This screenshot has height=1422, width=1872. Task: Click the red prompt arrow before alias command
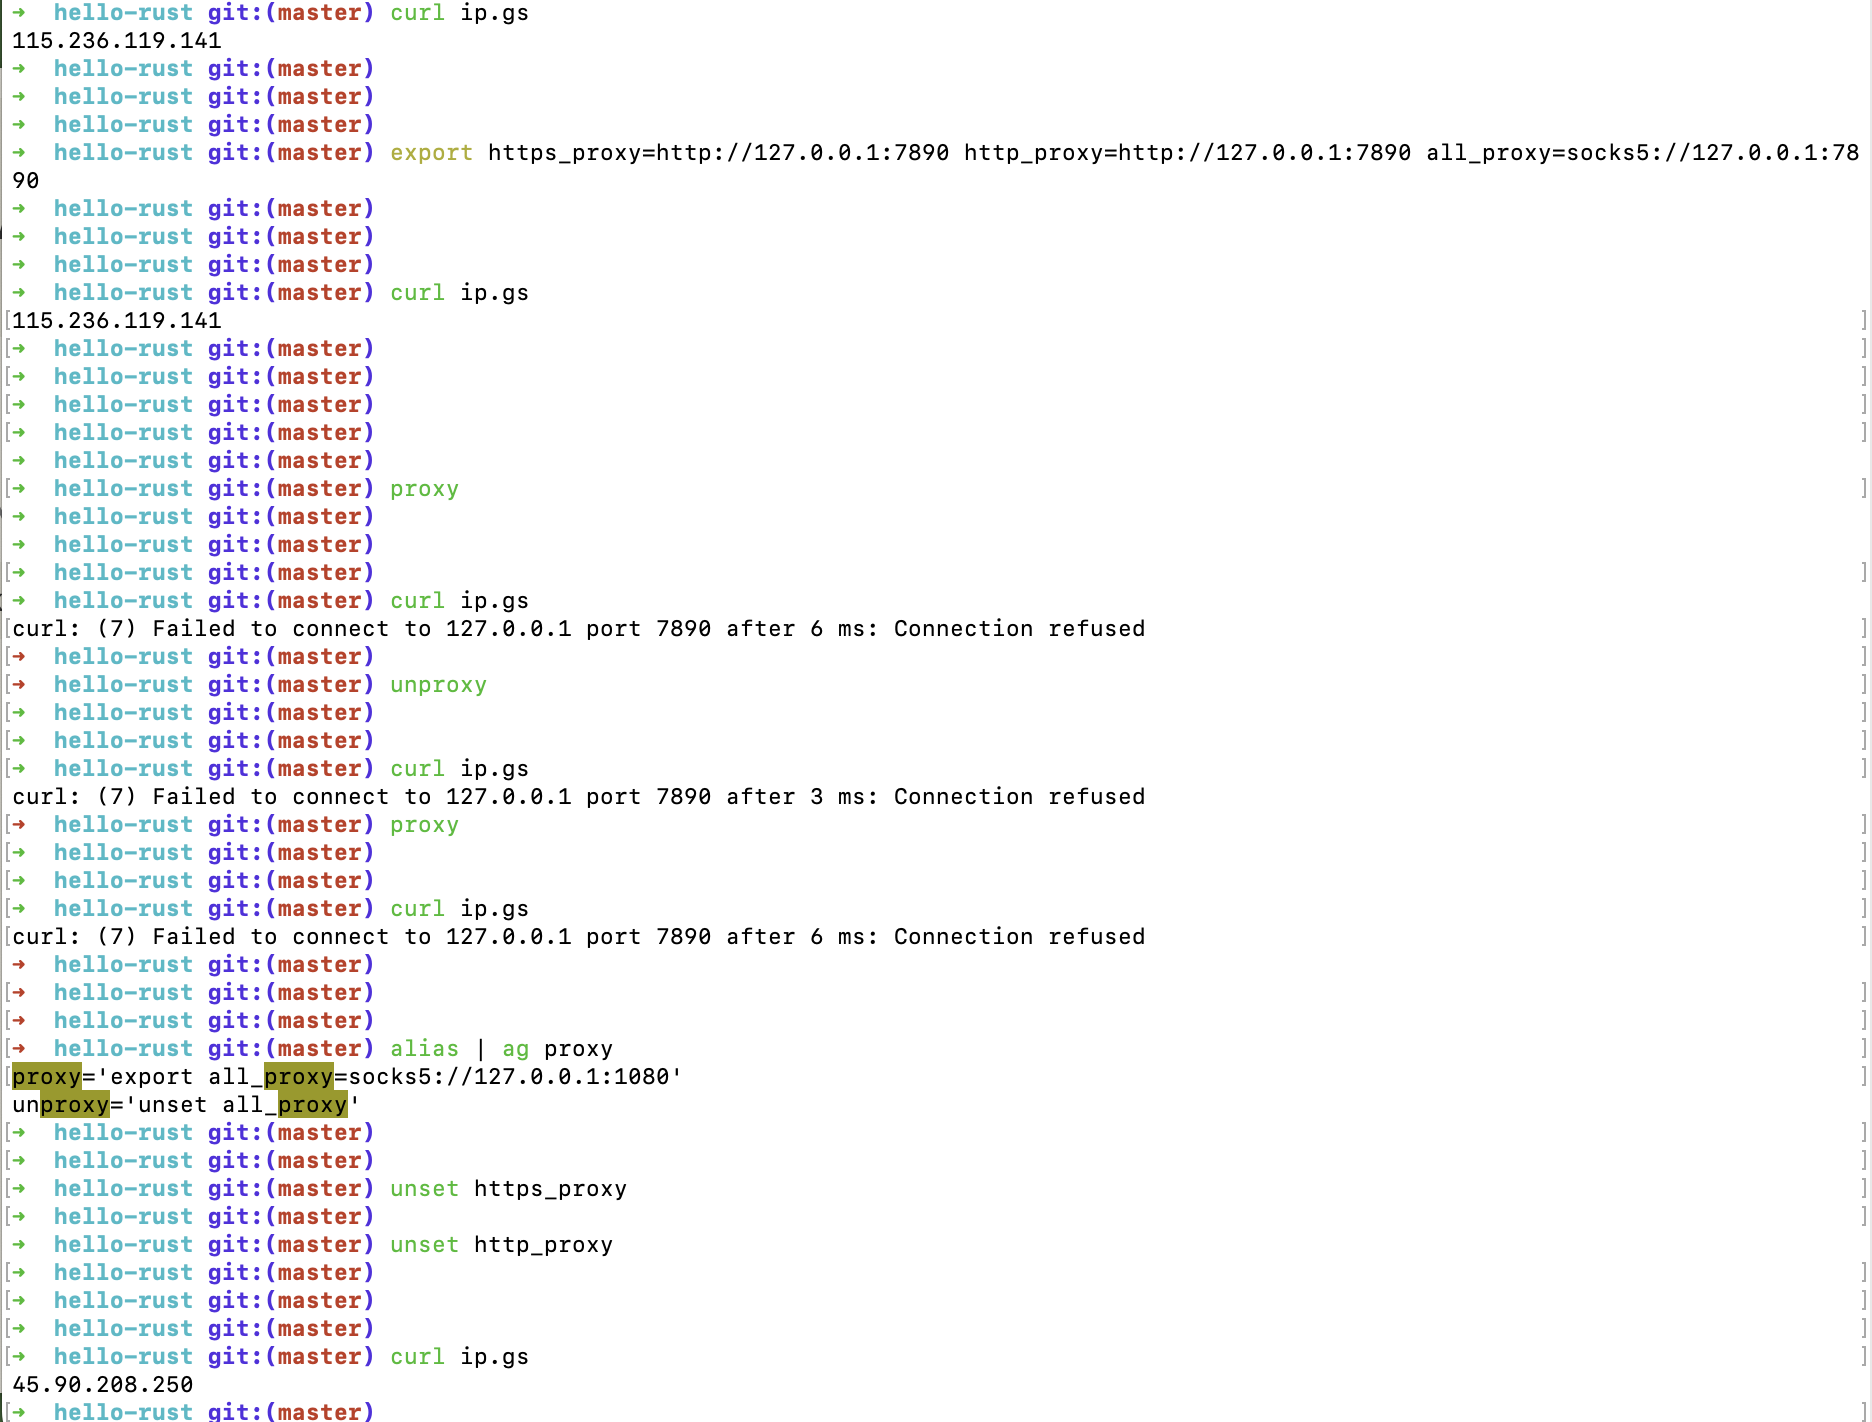[19, 1049]
